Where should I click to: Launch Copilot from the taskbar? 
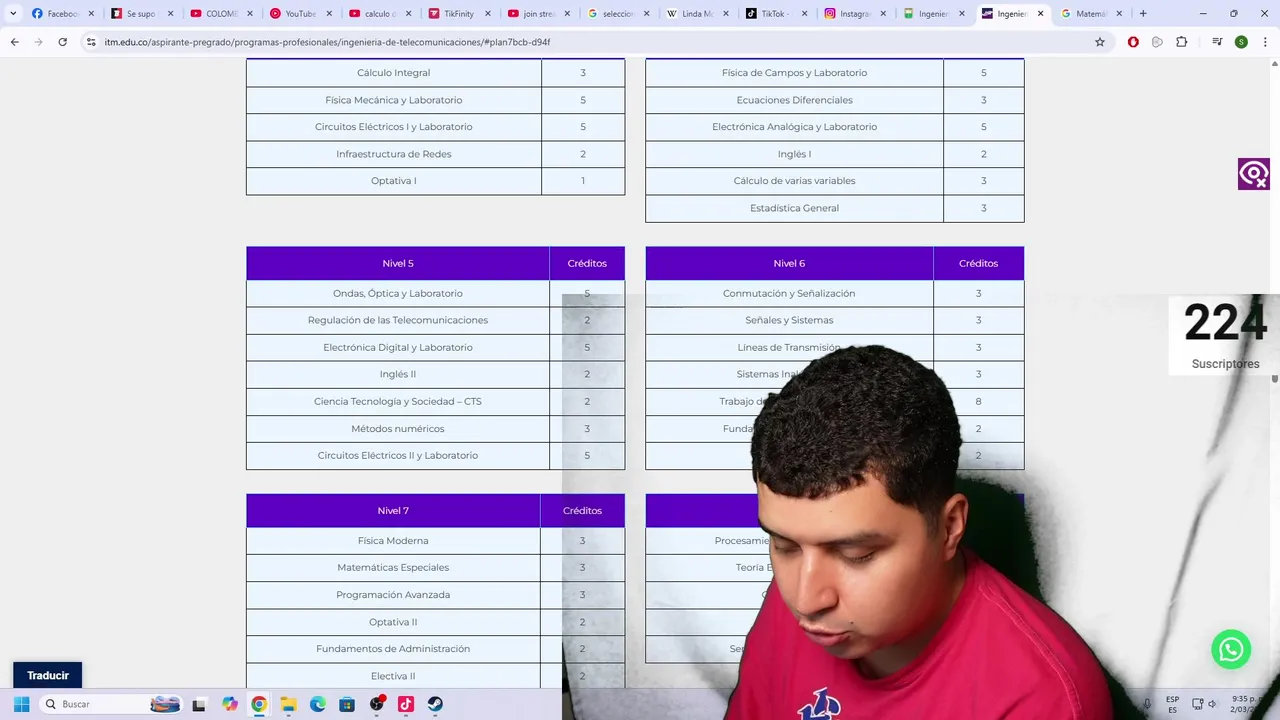click(230, 704)
